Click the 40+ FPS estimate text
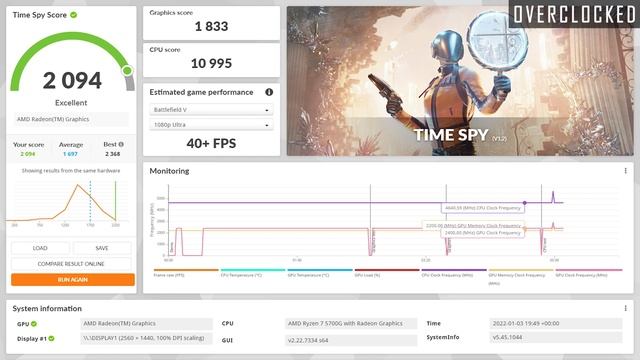The width and height of the screenshot is (640, 360). tap(211, 143)
